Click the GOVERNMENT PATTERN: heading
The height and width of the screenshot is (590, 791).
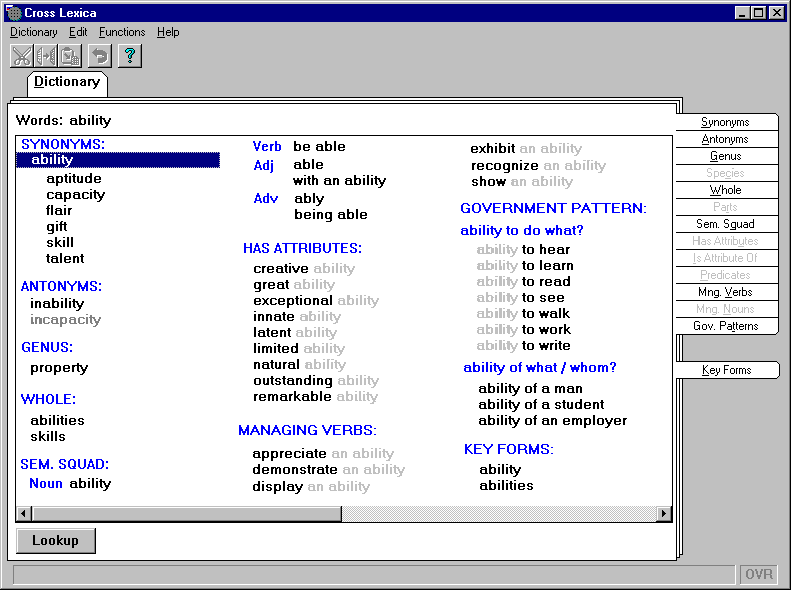click(x=553, y=208)
